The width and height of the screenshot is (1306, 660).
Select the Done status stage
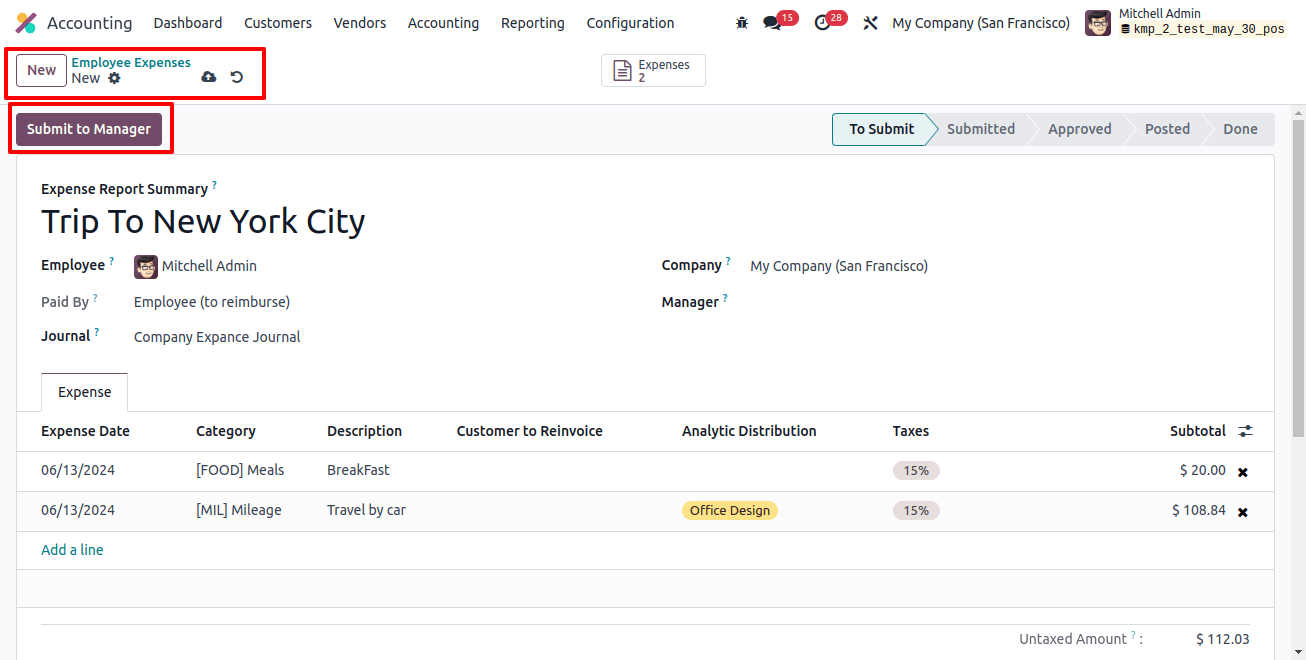pyautogui.click(x=1240, y=129)
